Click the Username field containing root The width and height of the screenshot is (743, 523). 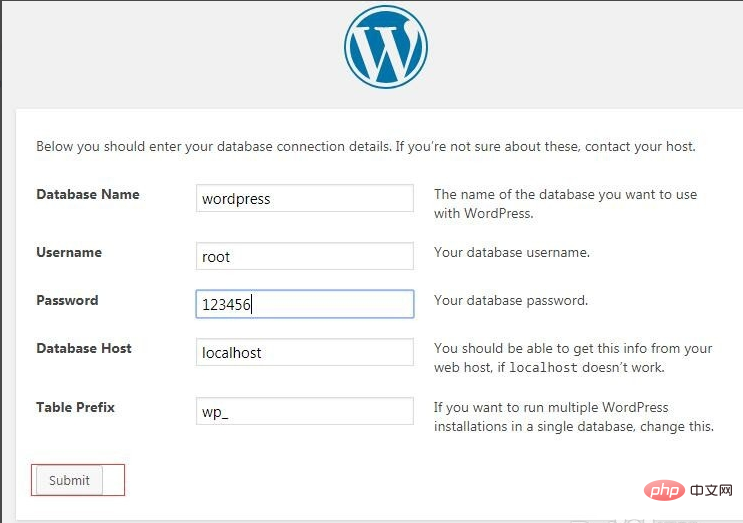click(305, 256)
